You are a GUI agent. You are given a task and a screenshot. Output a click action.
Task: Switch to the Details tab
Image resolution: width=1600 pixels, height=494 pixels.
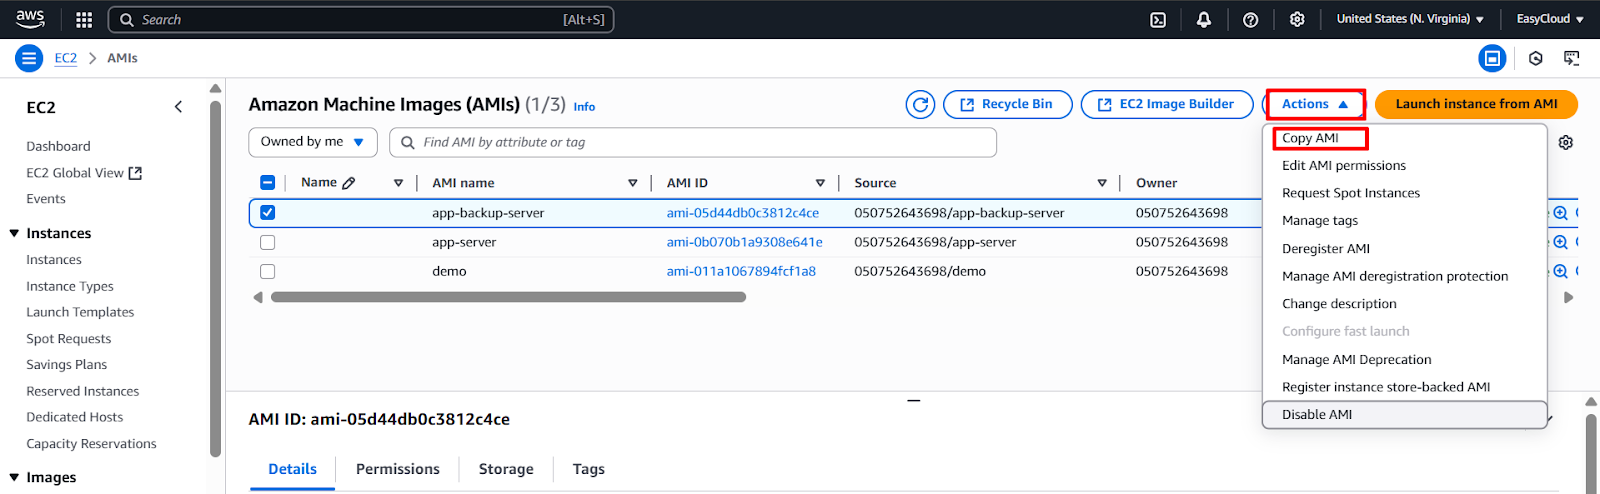coord(292,469)
